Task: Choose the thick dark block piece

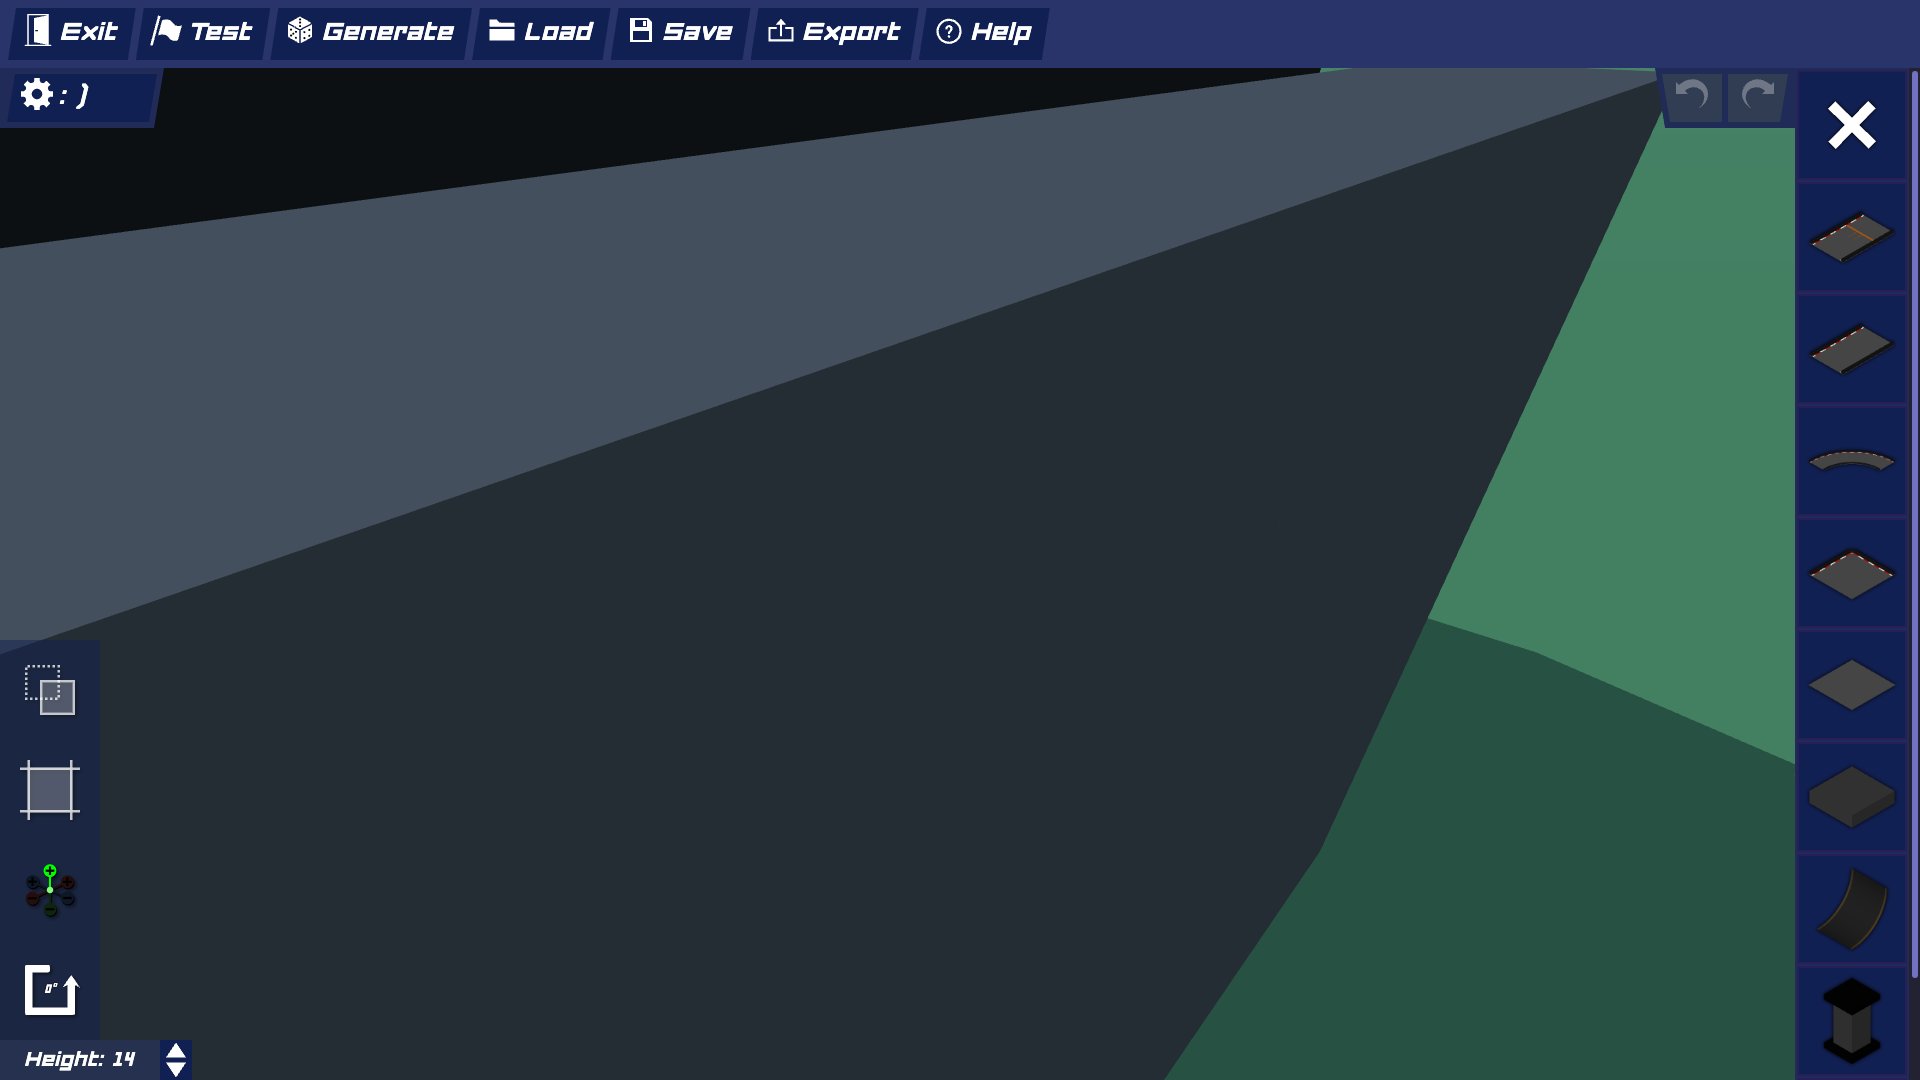Action: (1851, 797)
